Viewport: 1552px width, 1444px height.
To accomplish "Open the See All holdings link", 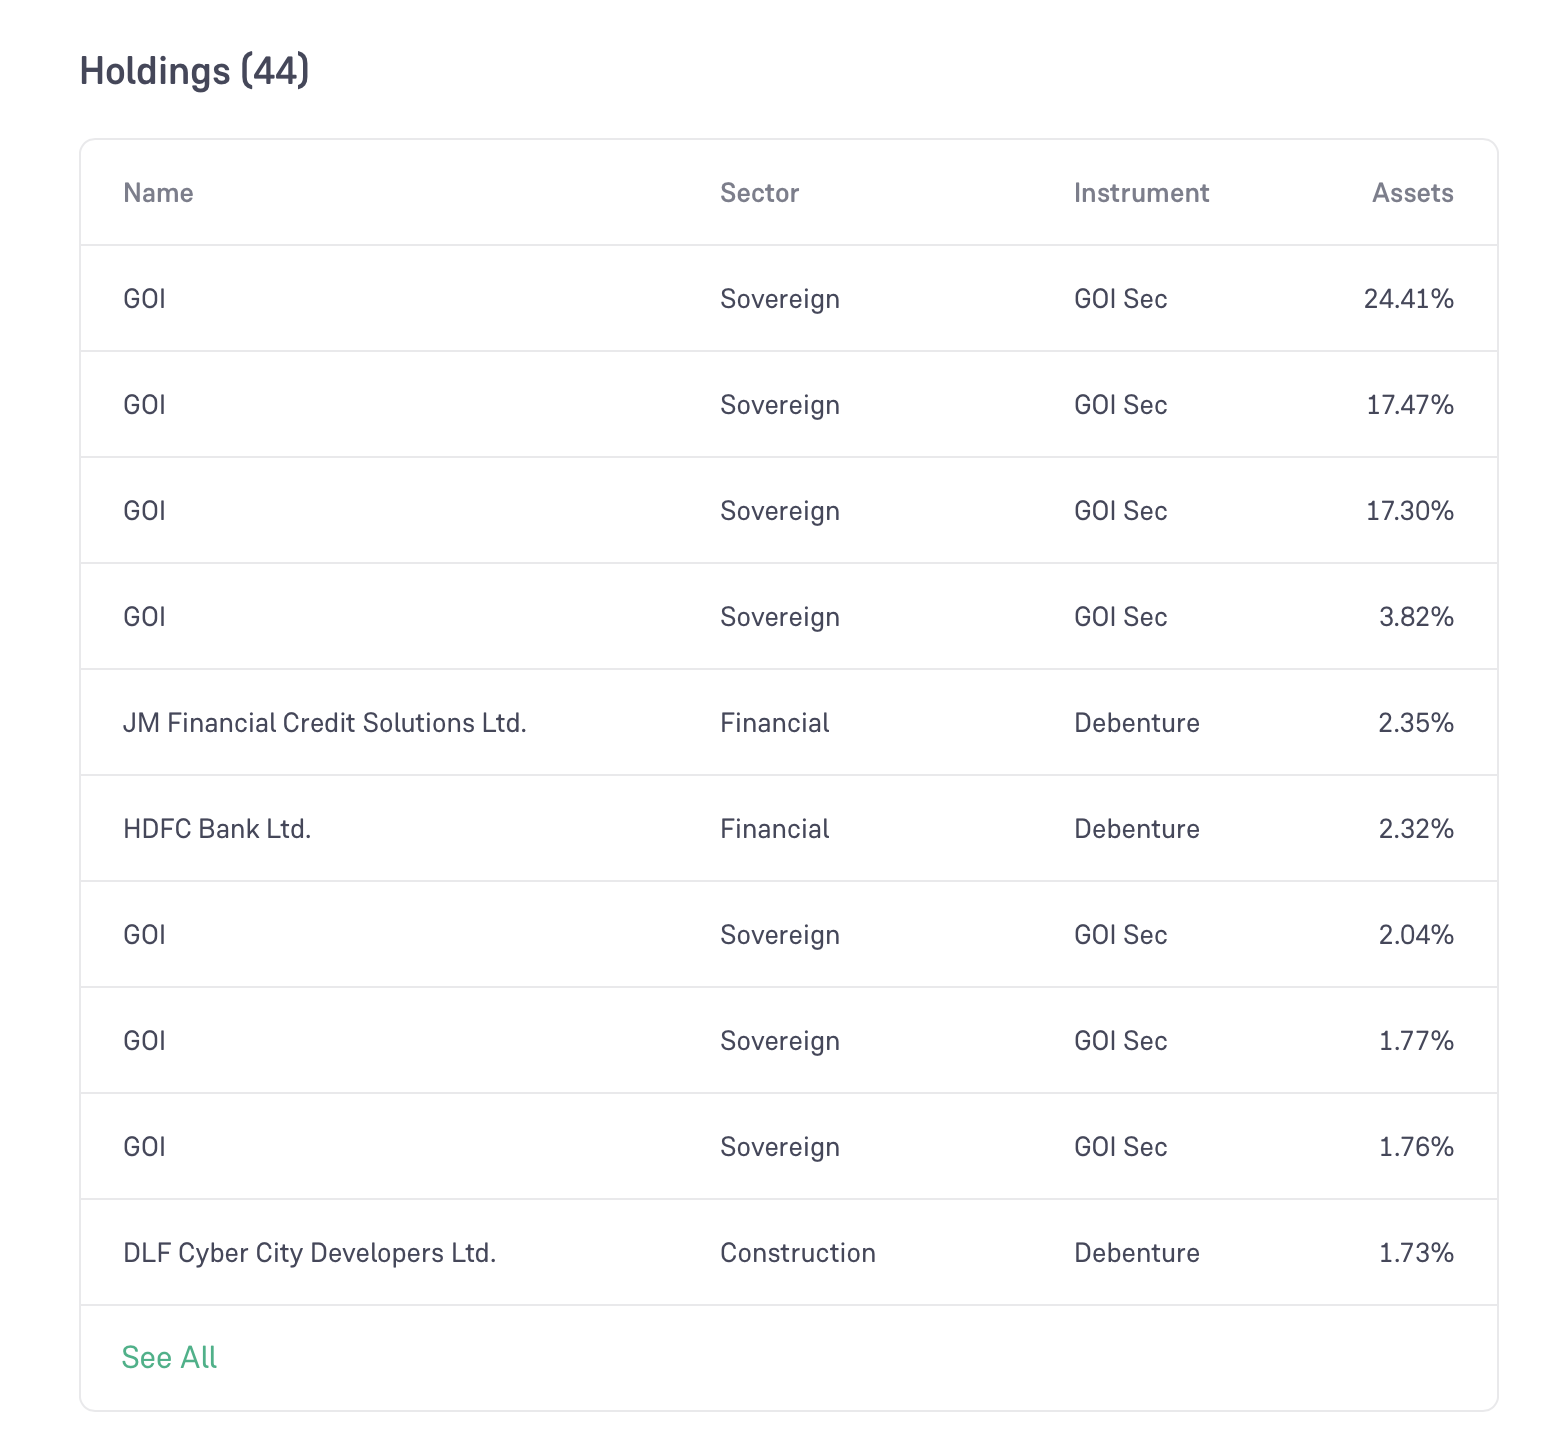I will [169, 1357].
